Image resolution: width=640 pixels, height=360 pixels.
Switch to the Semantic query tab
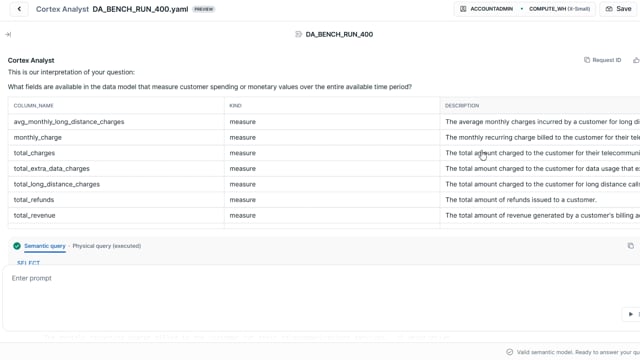[44, 246]
